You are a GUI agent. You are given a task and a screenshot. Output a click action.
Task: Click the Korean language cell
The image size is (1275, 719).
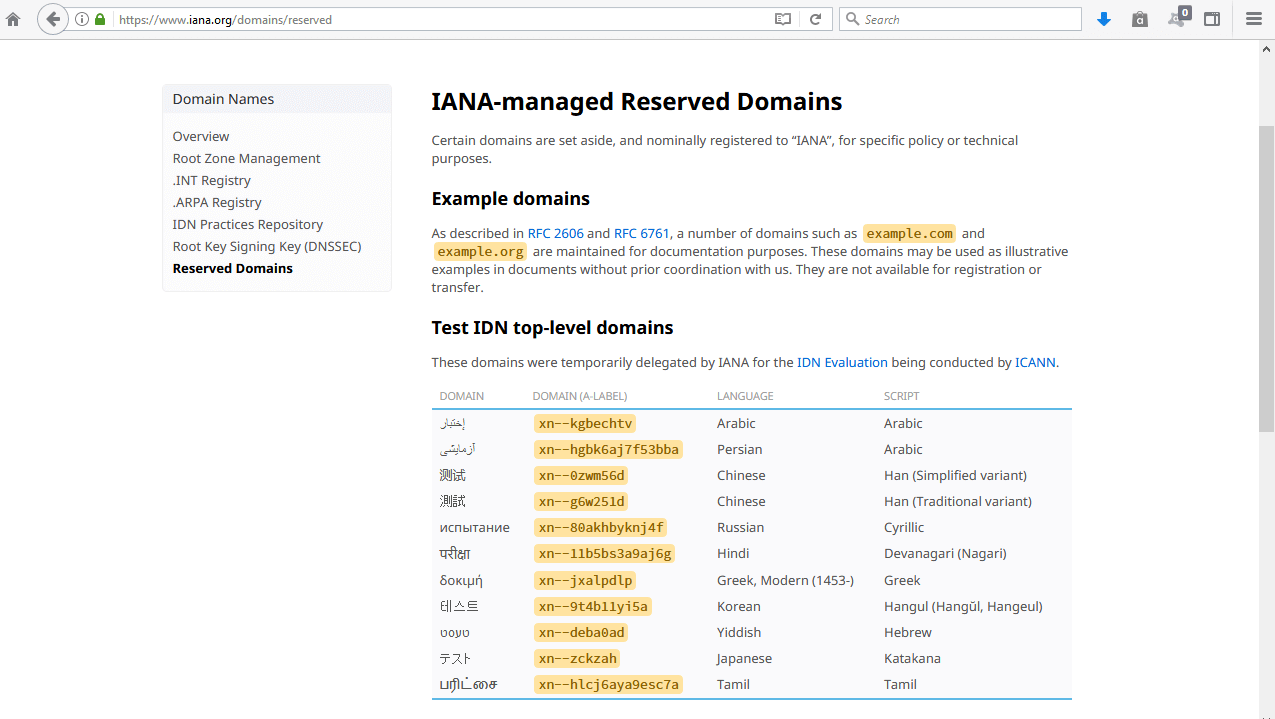[x=739, y=606]
